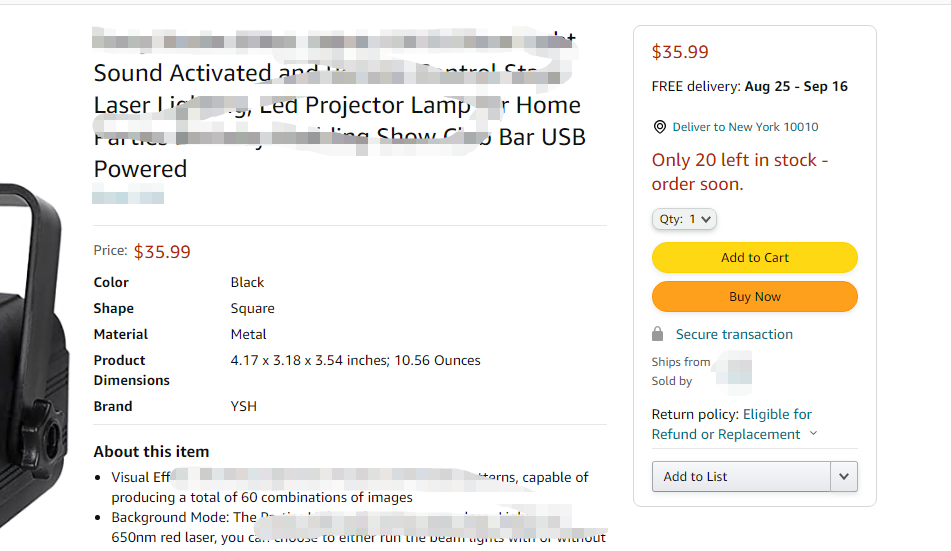Expand the Refund or Replacement chevron

pos(813,434)
